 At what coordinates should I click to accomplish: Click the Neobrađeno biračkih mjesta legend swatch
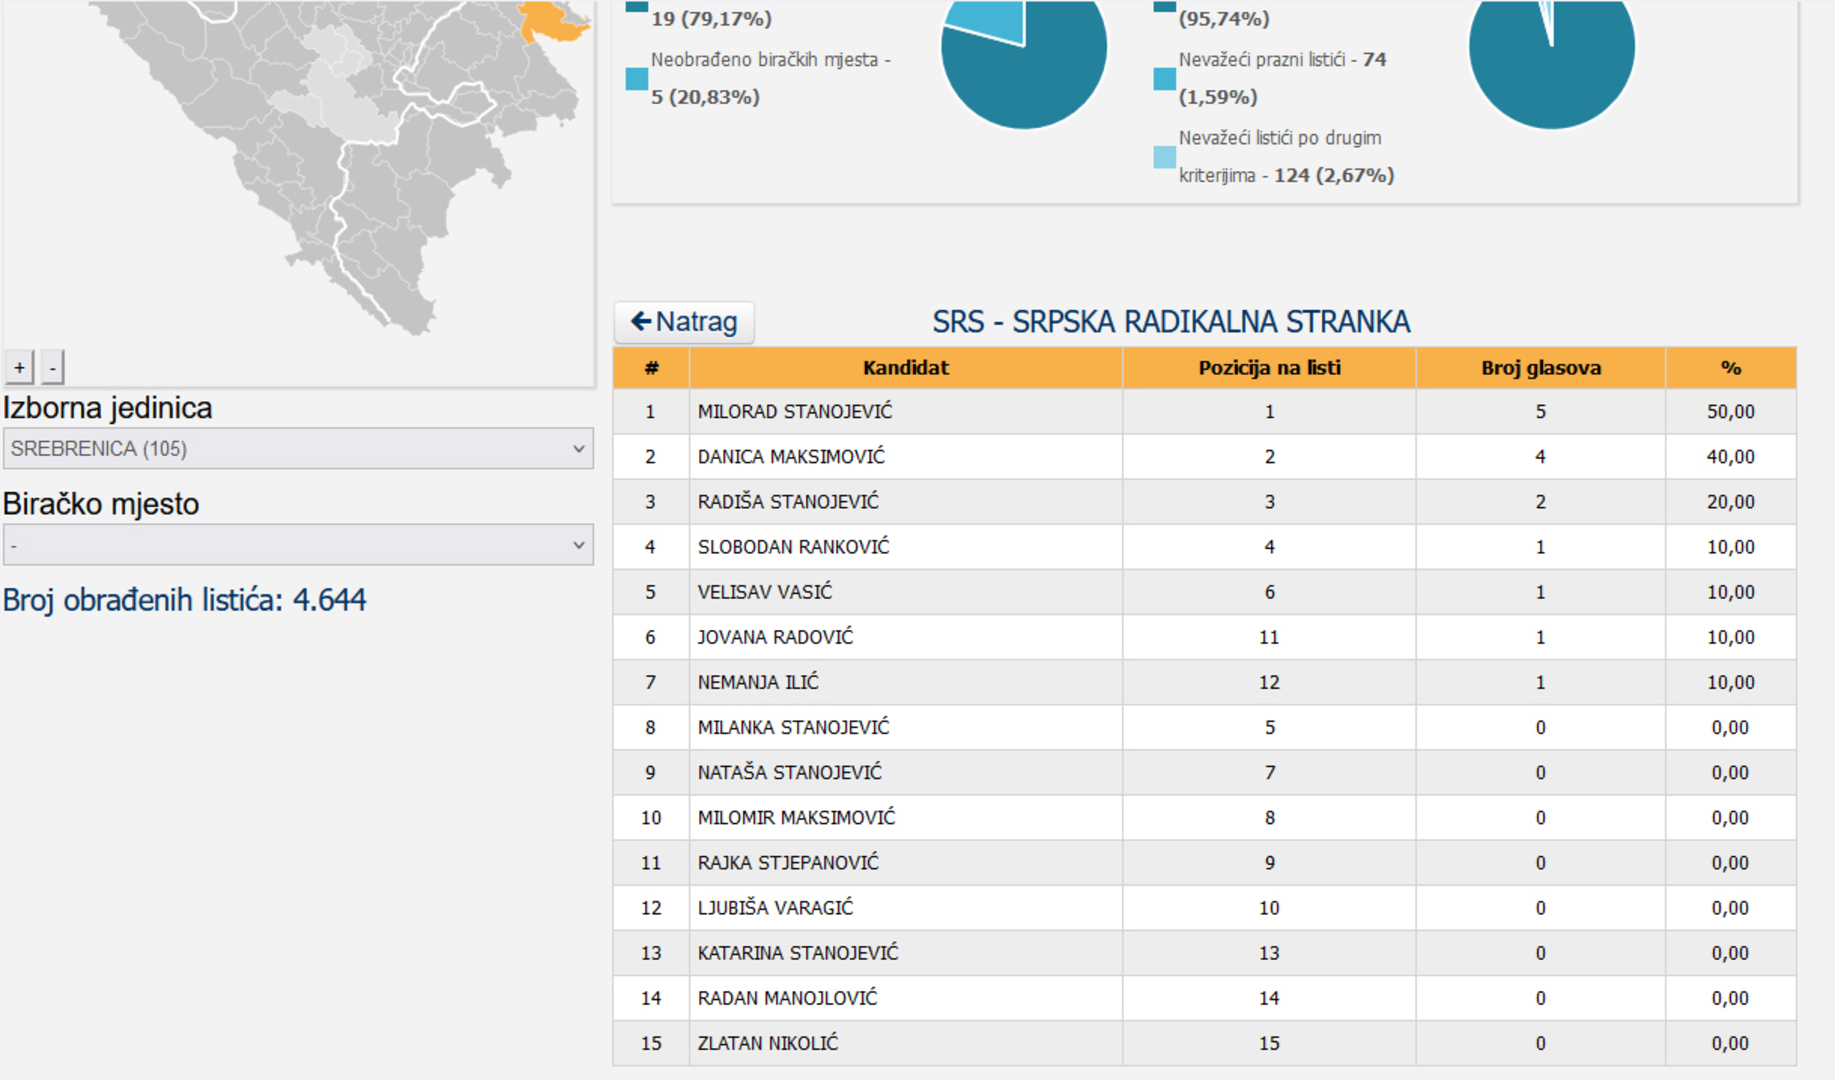[636, 79]
